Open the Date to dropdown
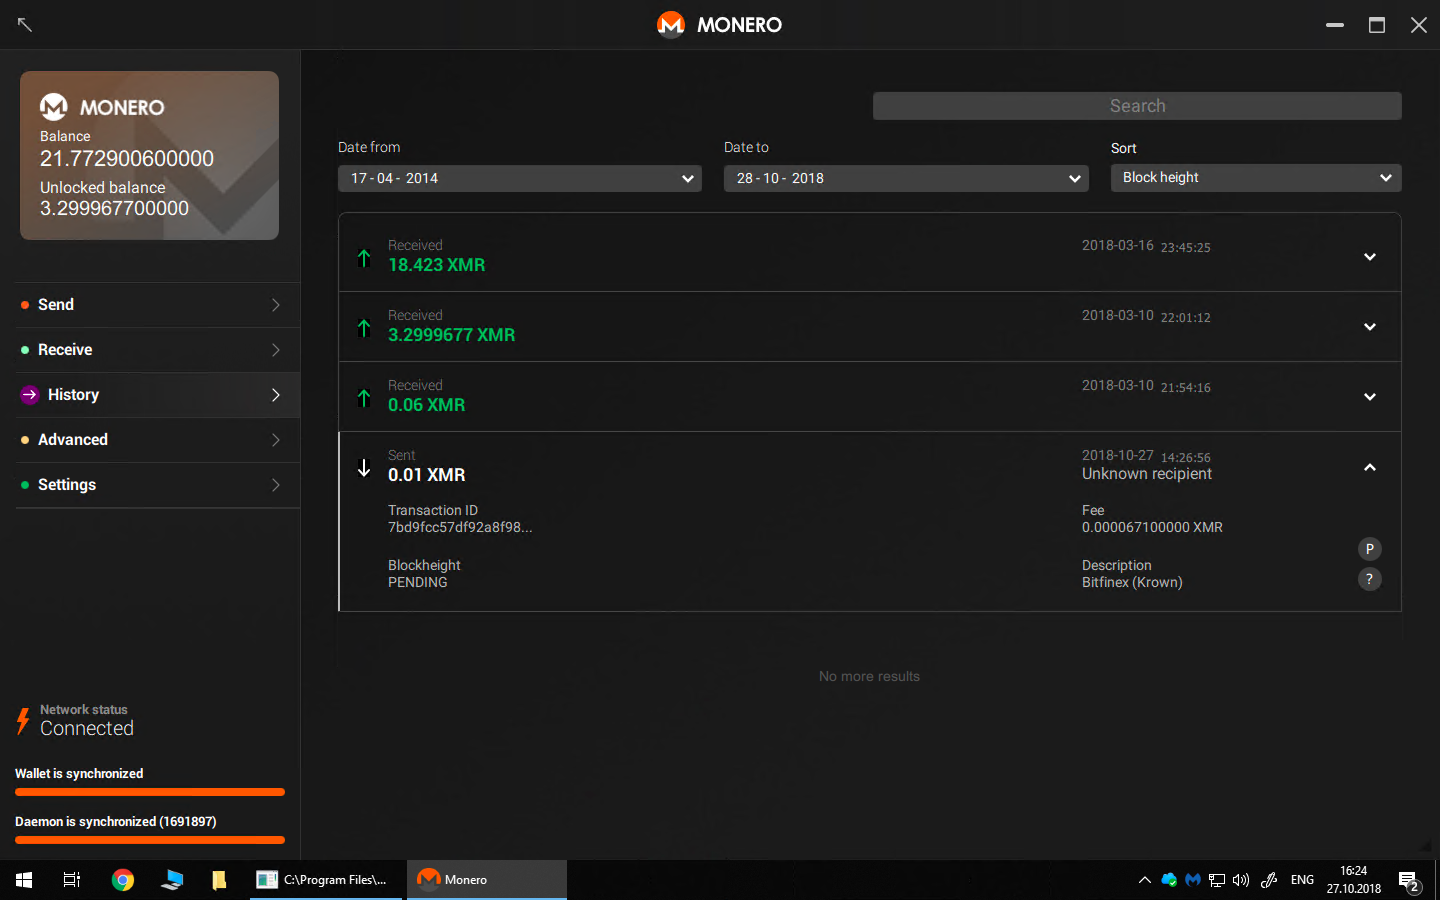1440x900 pixels. 906,178
